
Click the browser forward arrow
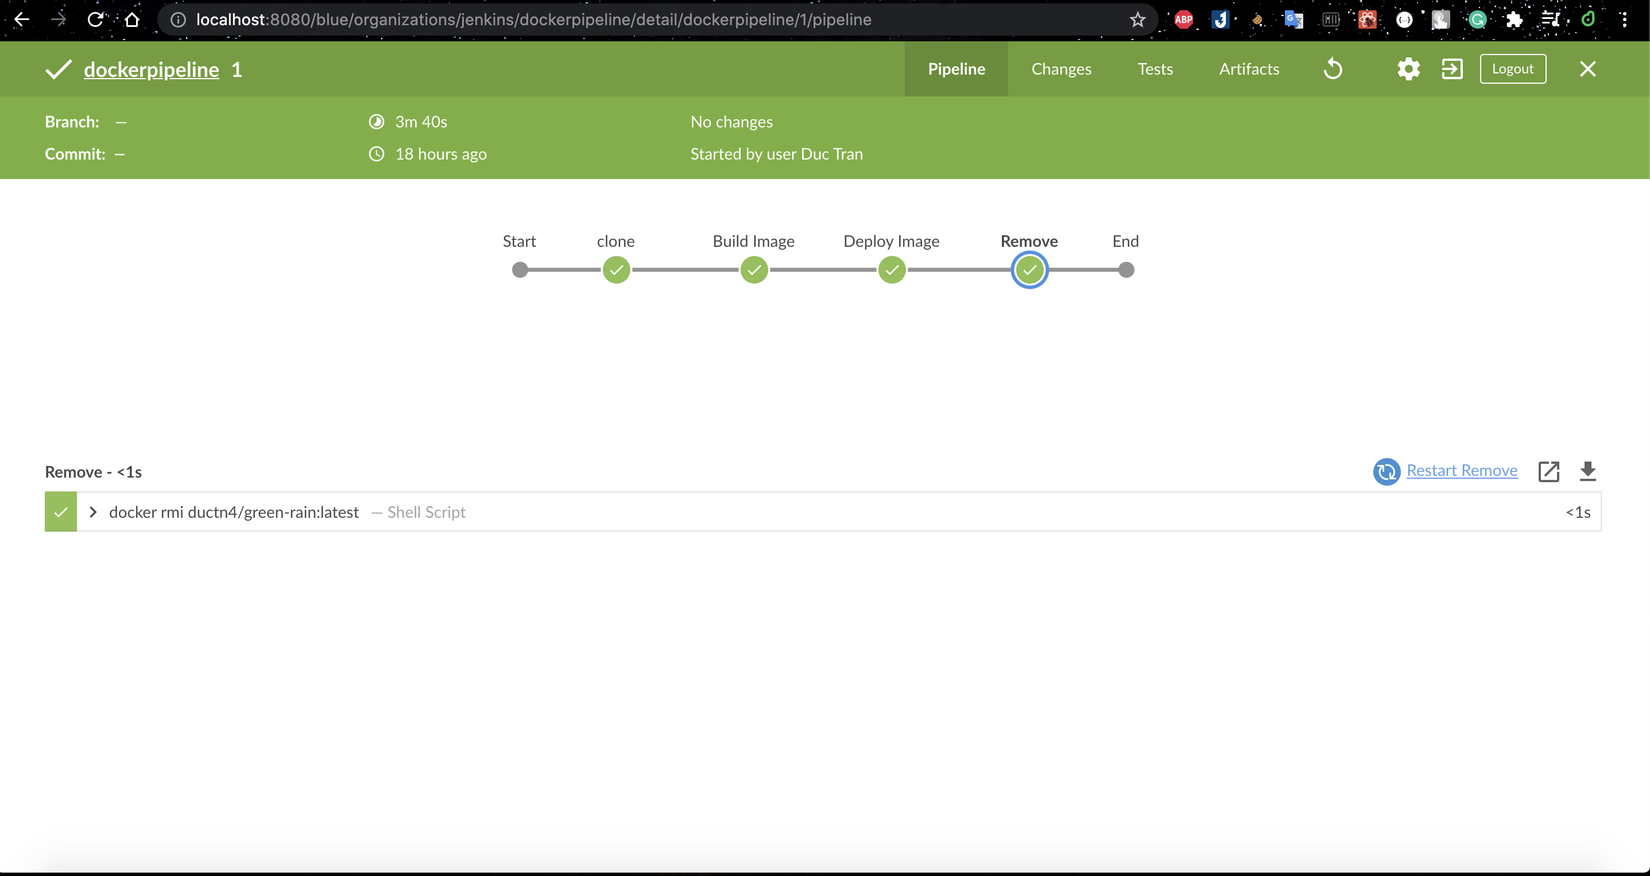[58, 19]
